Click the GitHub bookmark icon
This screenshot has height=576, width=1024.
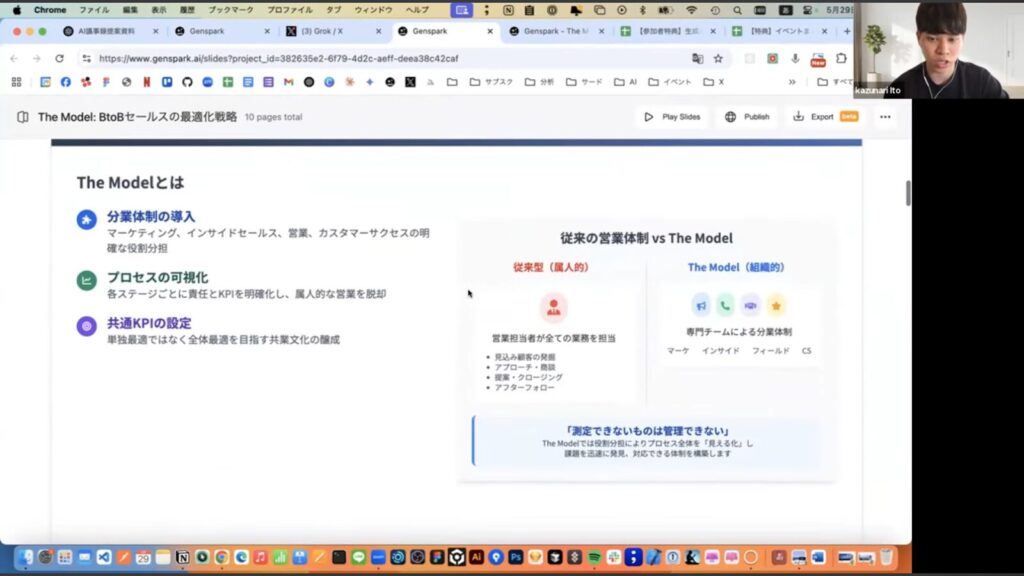(190, 82)
